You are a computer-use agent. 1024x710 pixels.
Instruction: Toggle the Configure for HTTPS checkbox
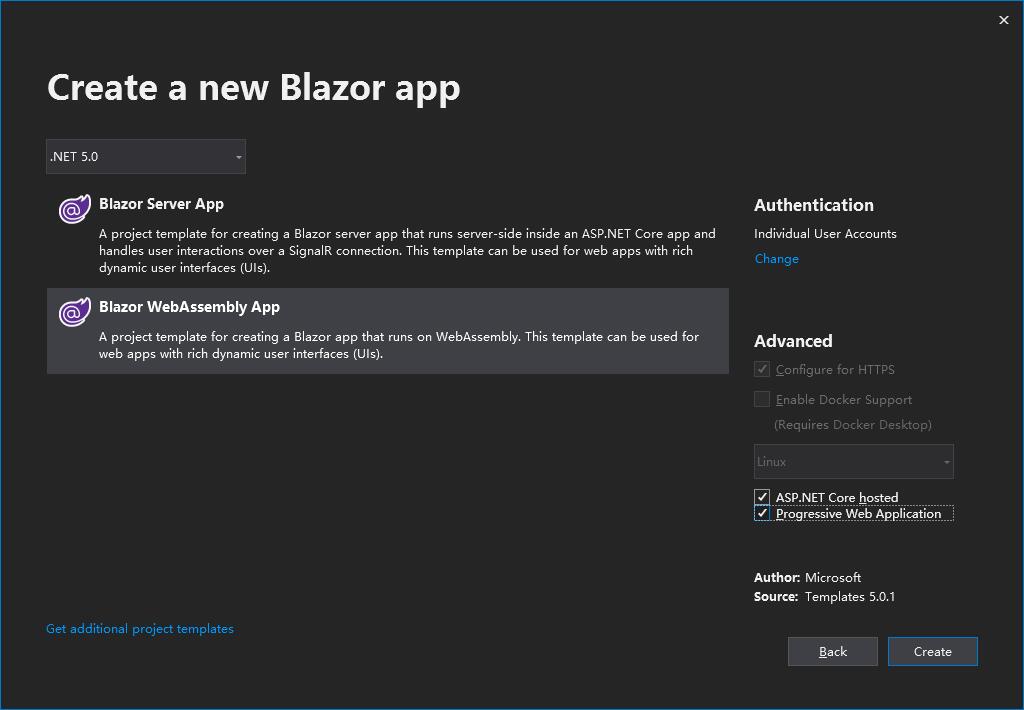[x=761, y=369]
